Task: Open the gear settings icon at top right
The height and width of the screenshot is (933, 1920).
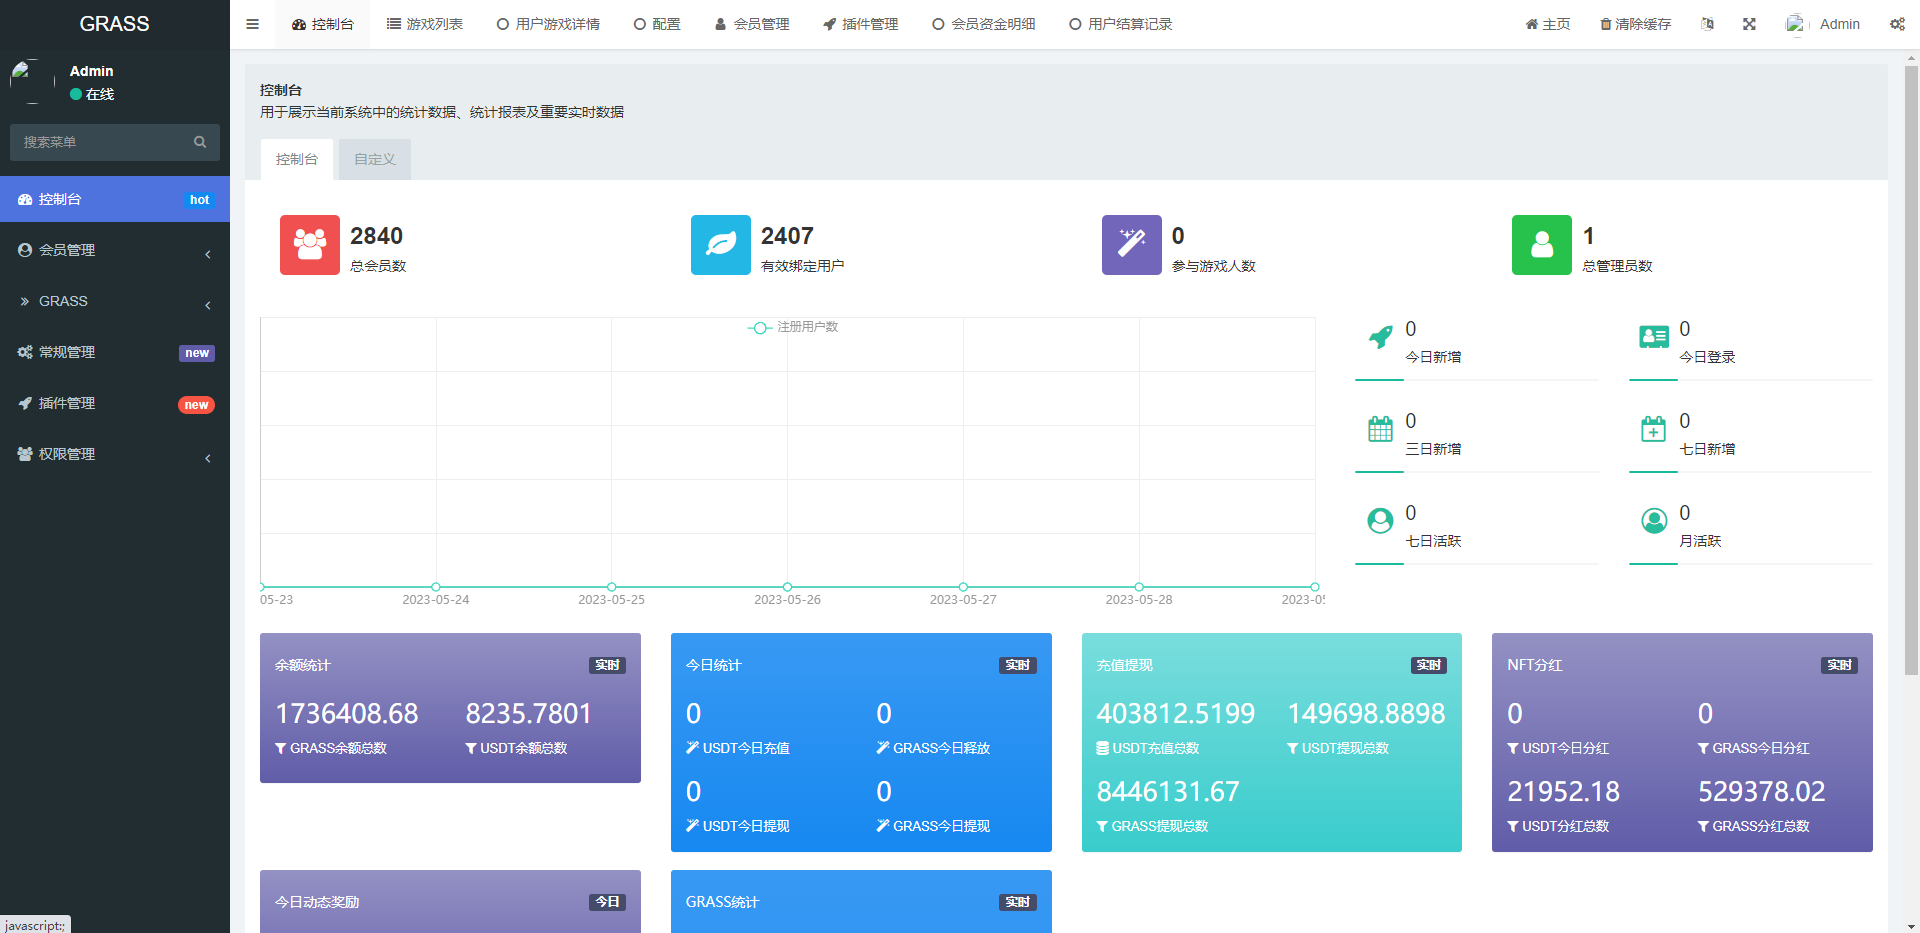Action: [1897, 23]
